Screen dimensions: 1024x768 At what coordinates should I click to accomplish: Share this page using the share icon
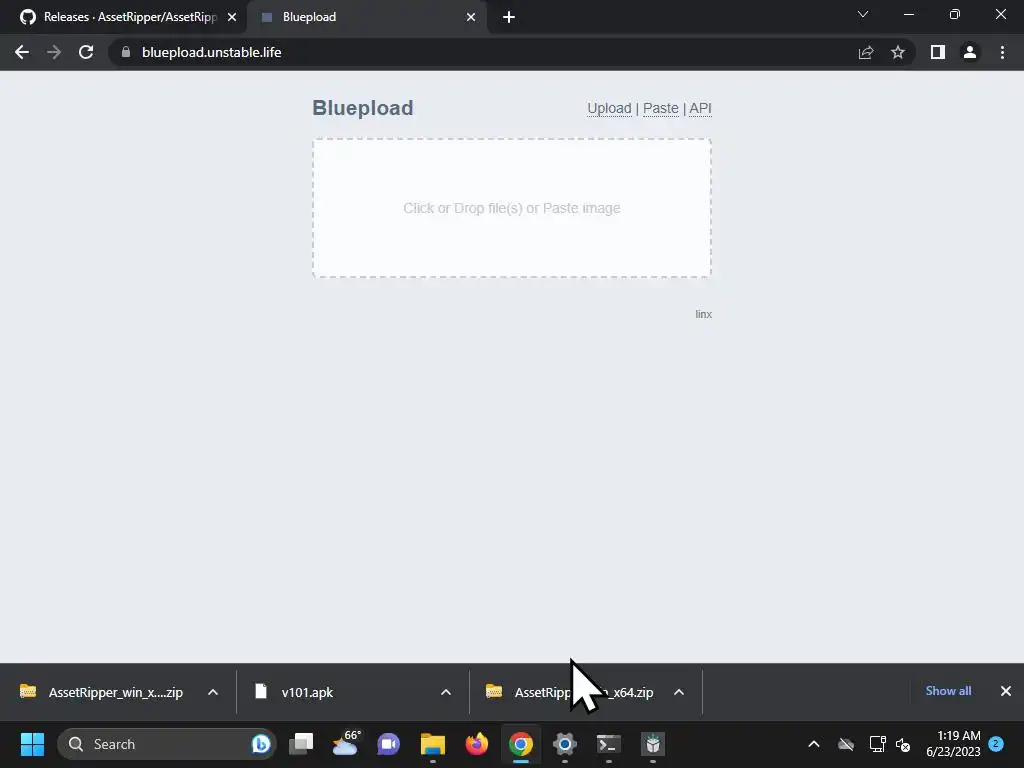tap(866, 52)
